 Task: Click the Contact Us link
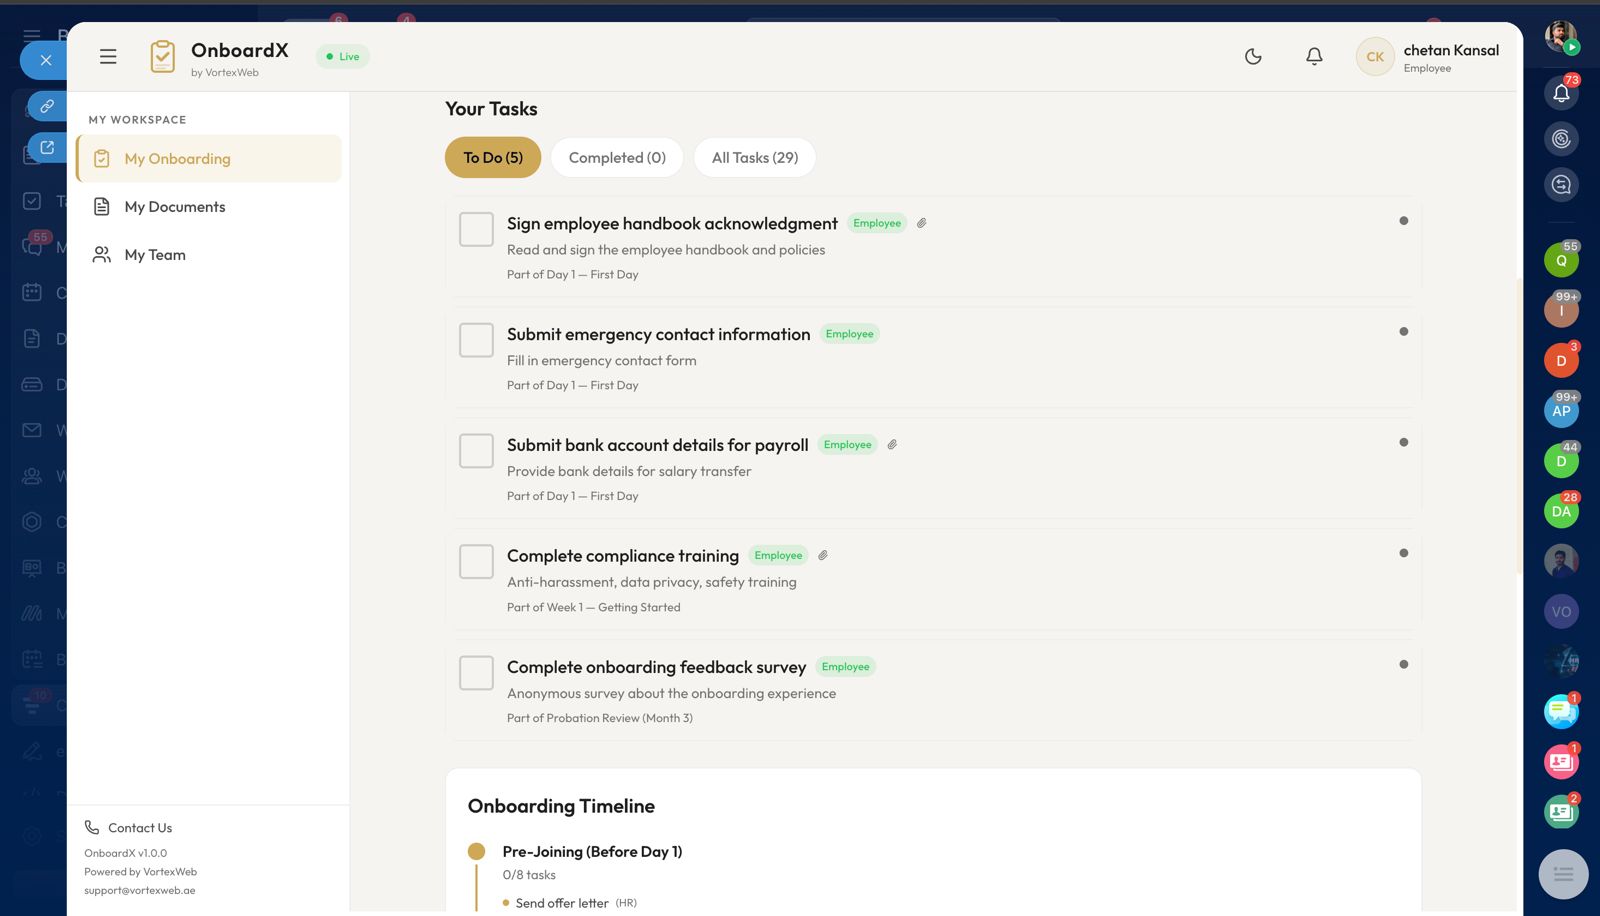coord(139,828)
